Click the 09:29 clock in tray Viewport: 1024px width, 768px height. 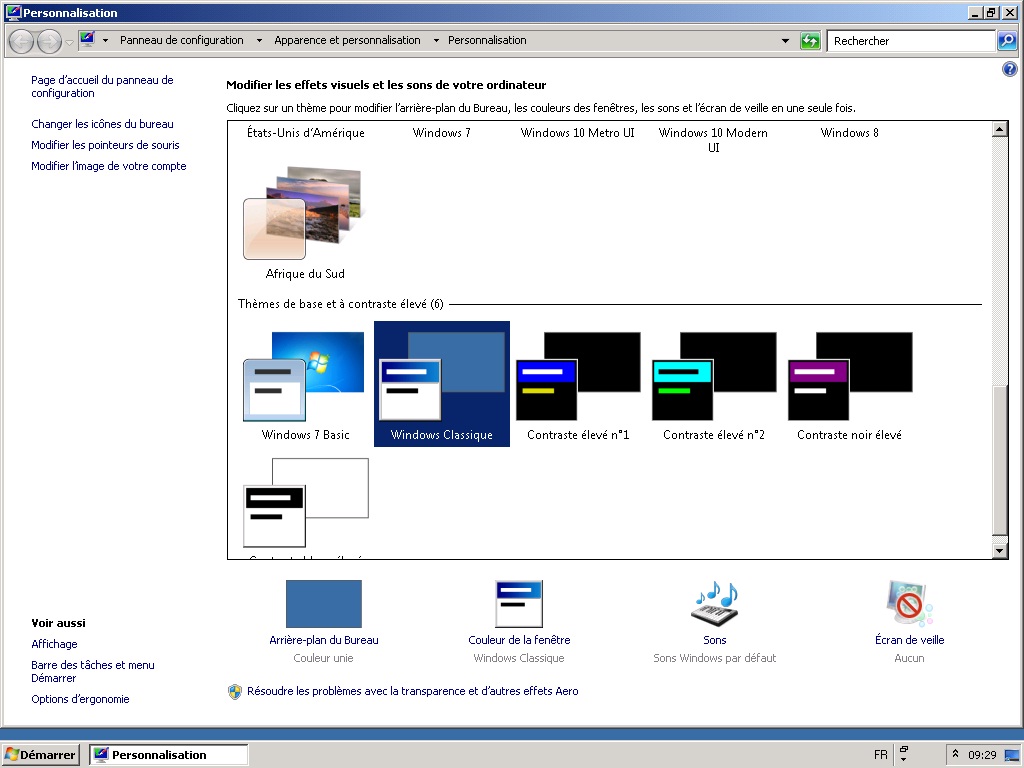982,755
